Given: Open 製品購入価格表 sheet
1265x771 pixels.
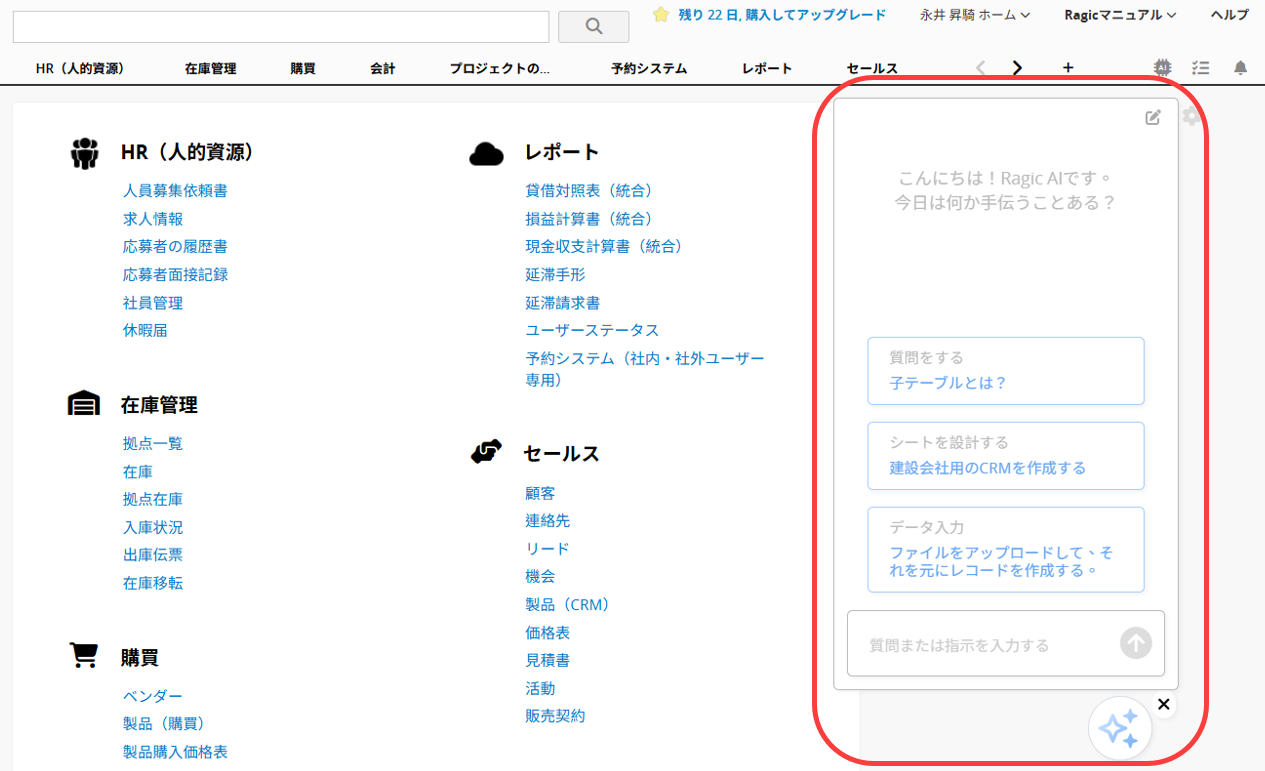Looking at the screenshot, I should click(x=175, y=752).
